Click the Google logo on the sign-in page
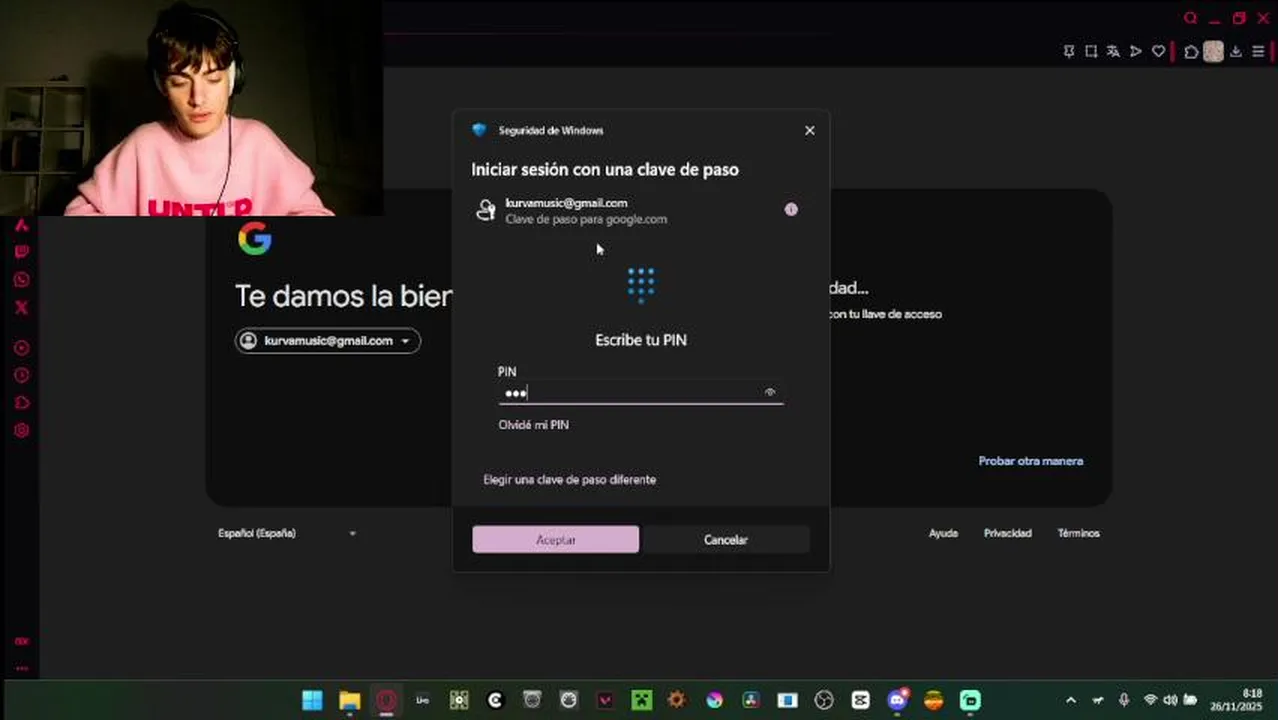Screen dimensions: 1278x720 coord(255,239)
